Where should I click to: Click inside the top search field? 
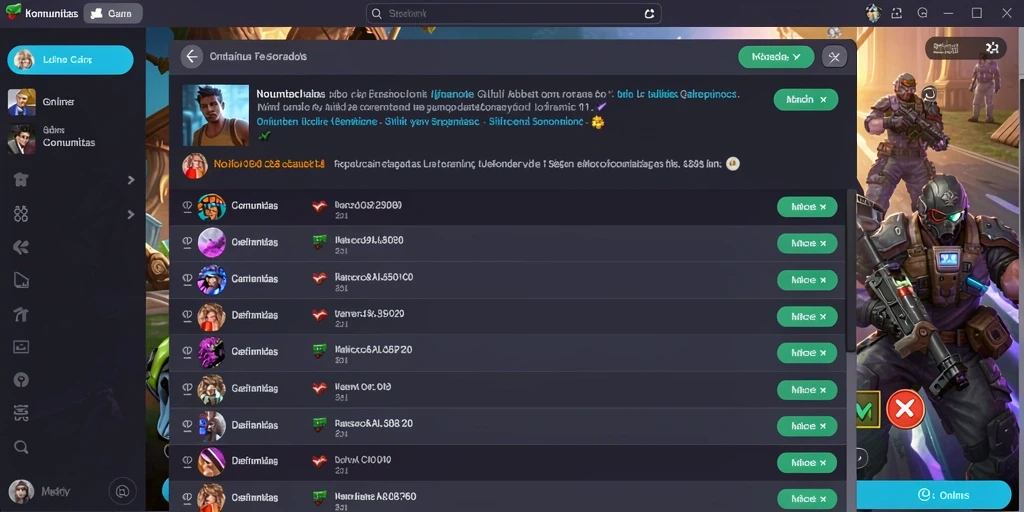click(x=513, y=13)
